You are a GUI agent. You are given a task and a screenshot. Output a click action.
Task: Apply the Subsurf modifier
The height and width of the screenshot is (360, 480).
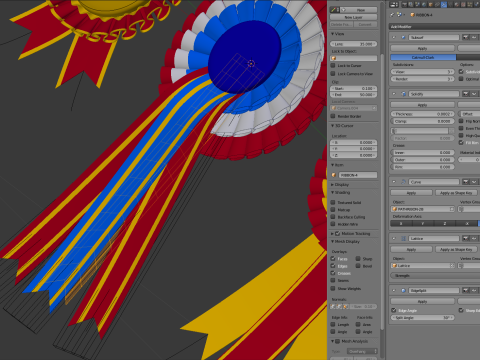[423, 48]
